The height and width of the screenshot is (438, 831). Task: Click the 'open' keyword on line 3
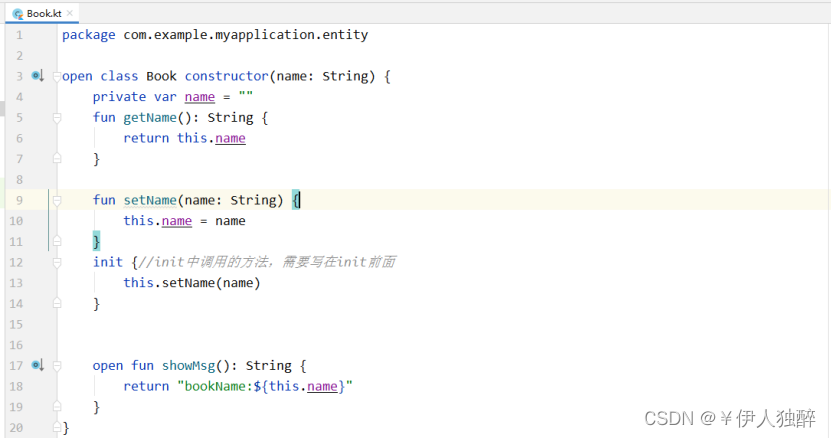pos(77,77)
